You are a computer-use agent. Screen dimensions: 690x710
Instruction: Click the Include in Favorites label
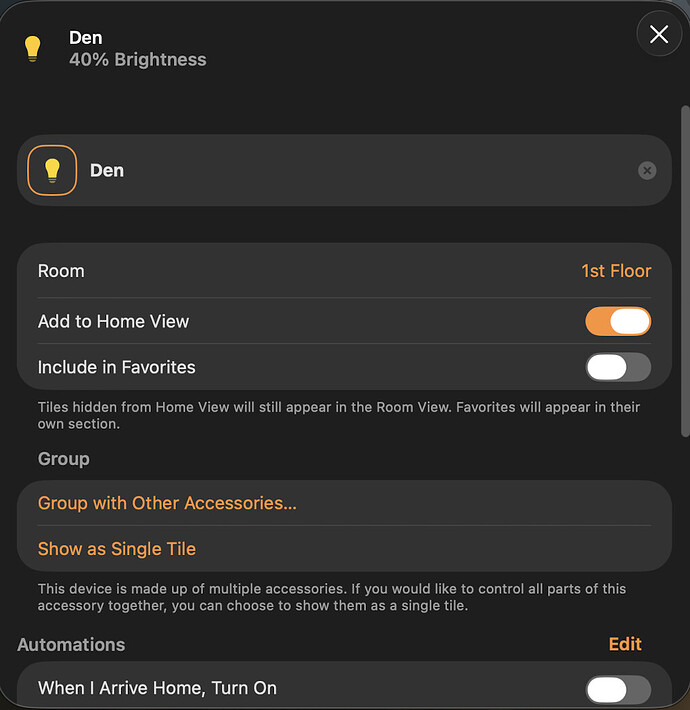(x=116, y=367)
